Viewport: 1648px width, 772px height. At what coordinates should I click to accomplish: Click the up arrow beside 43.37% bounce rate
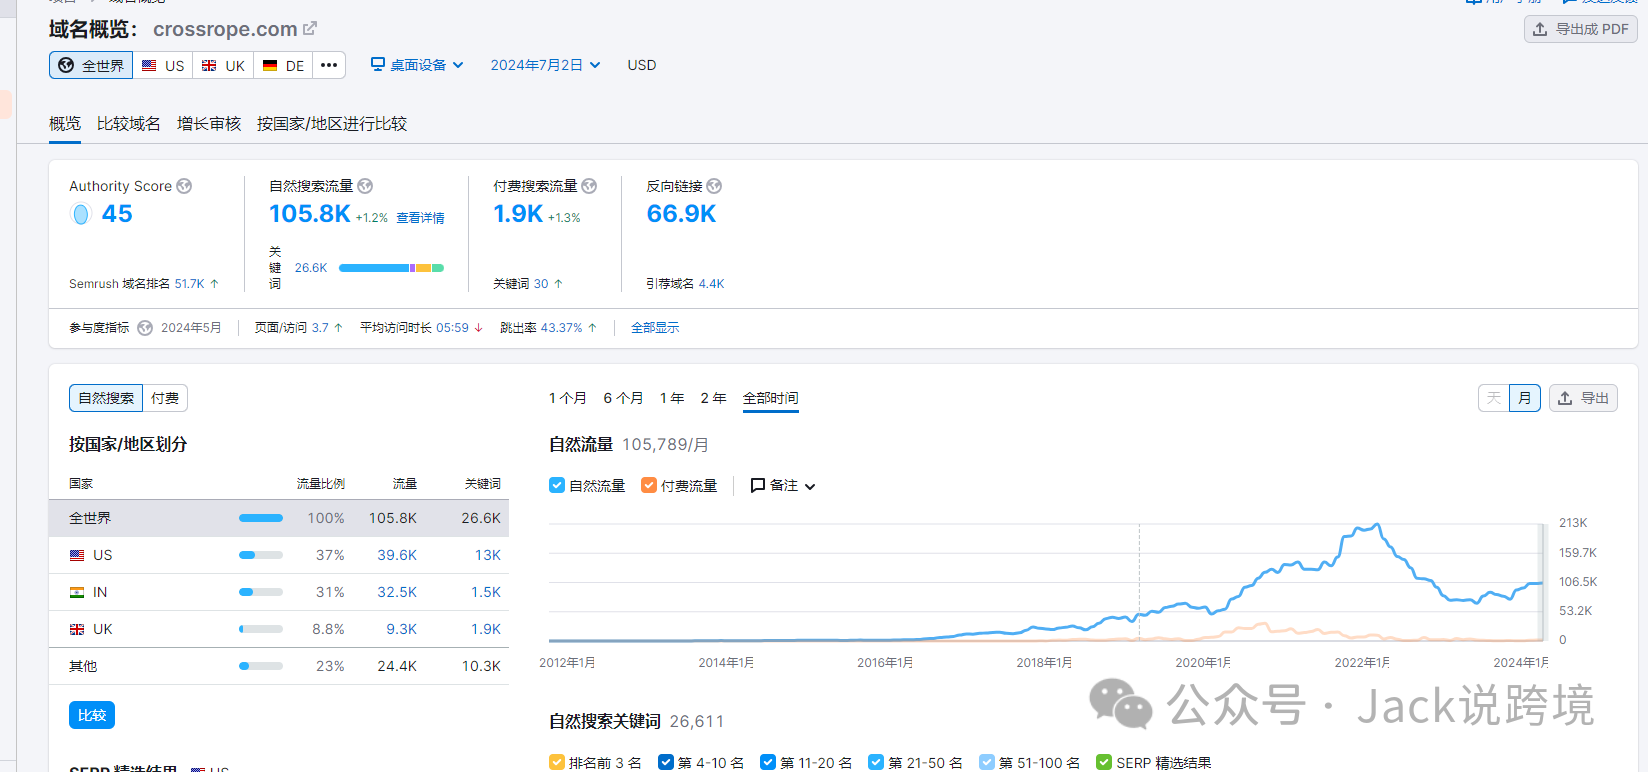pos(592,328)
